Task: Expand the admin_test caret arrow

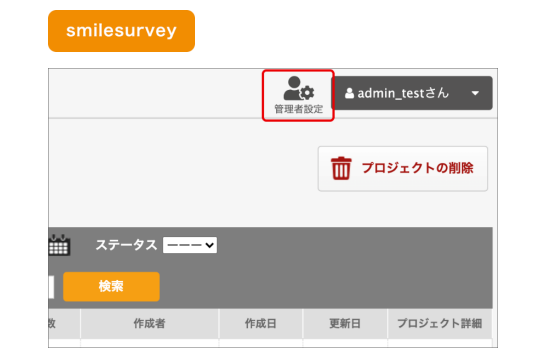Action: pos(475,93)
